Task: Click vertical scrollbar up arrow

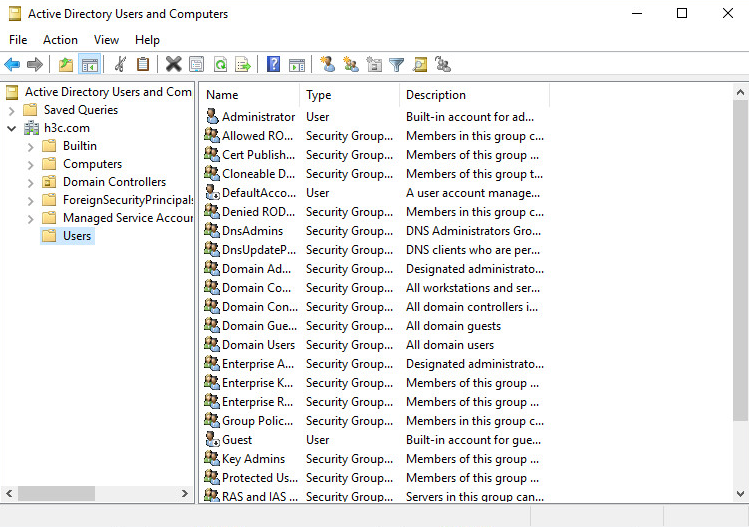Action: coord(740,92)
